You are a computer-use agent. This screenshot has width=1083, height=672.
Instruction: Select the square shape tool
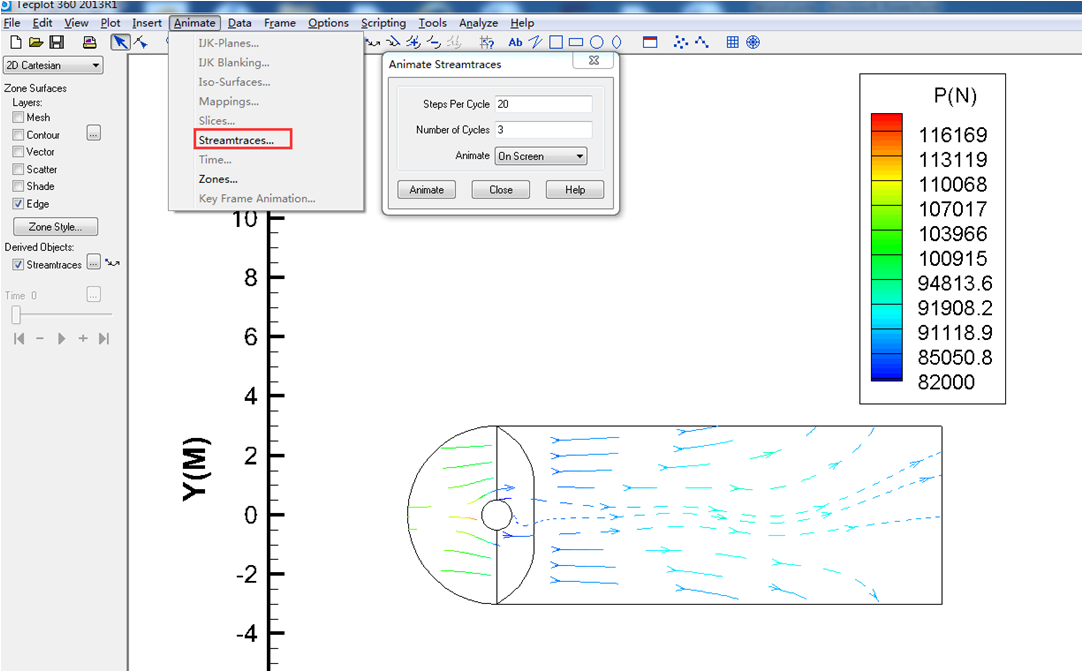click(x=555, y=42)
